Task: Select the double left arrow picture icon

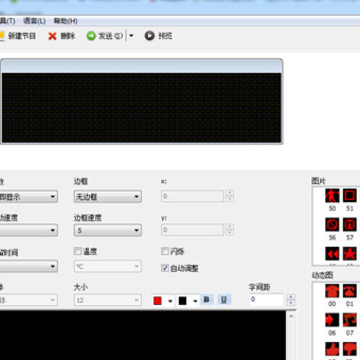Action: click(332, 254)
